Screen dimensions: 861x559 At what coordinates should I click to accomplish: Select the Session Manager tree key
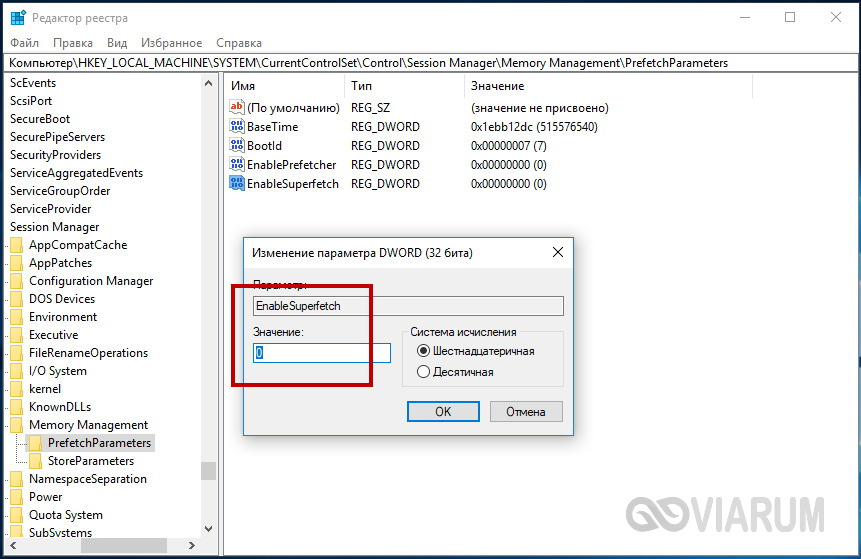pyautogui.click(x=54, y=227)
